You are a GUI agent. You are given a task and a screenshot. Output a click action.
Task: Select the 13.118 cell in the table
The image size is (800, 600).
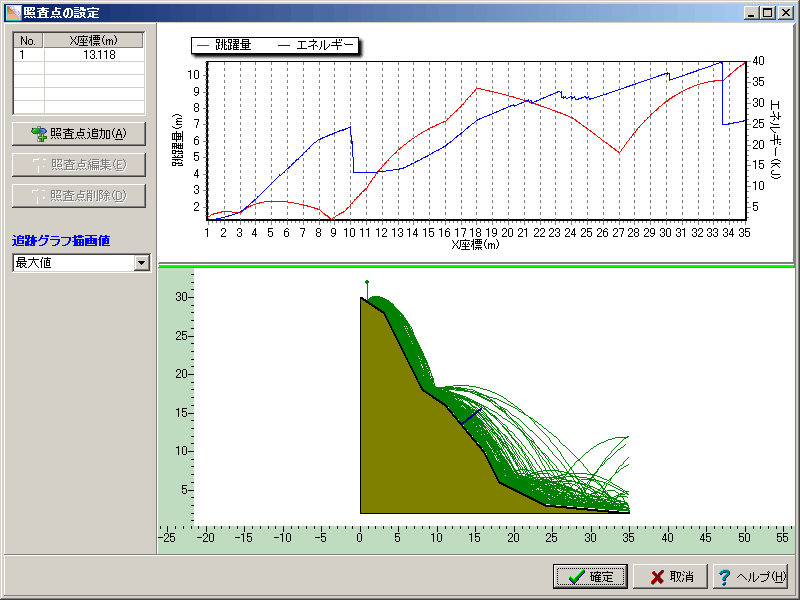click(94, 55)
